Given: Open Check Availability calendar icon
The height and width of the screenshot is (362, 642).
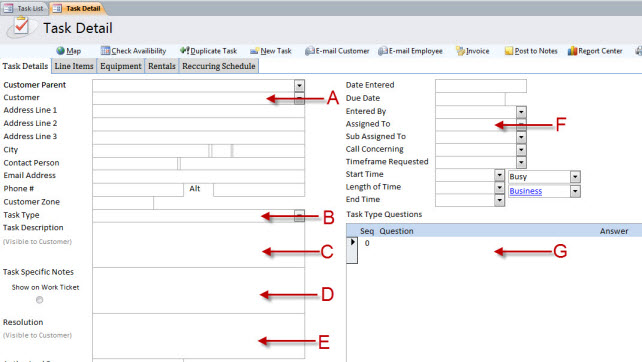Looking at the screenshot, I should (x=106, y=51).
